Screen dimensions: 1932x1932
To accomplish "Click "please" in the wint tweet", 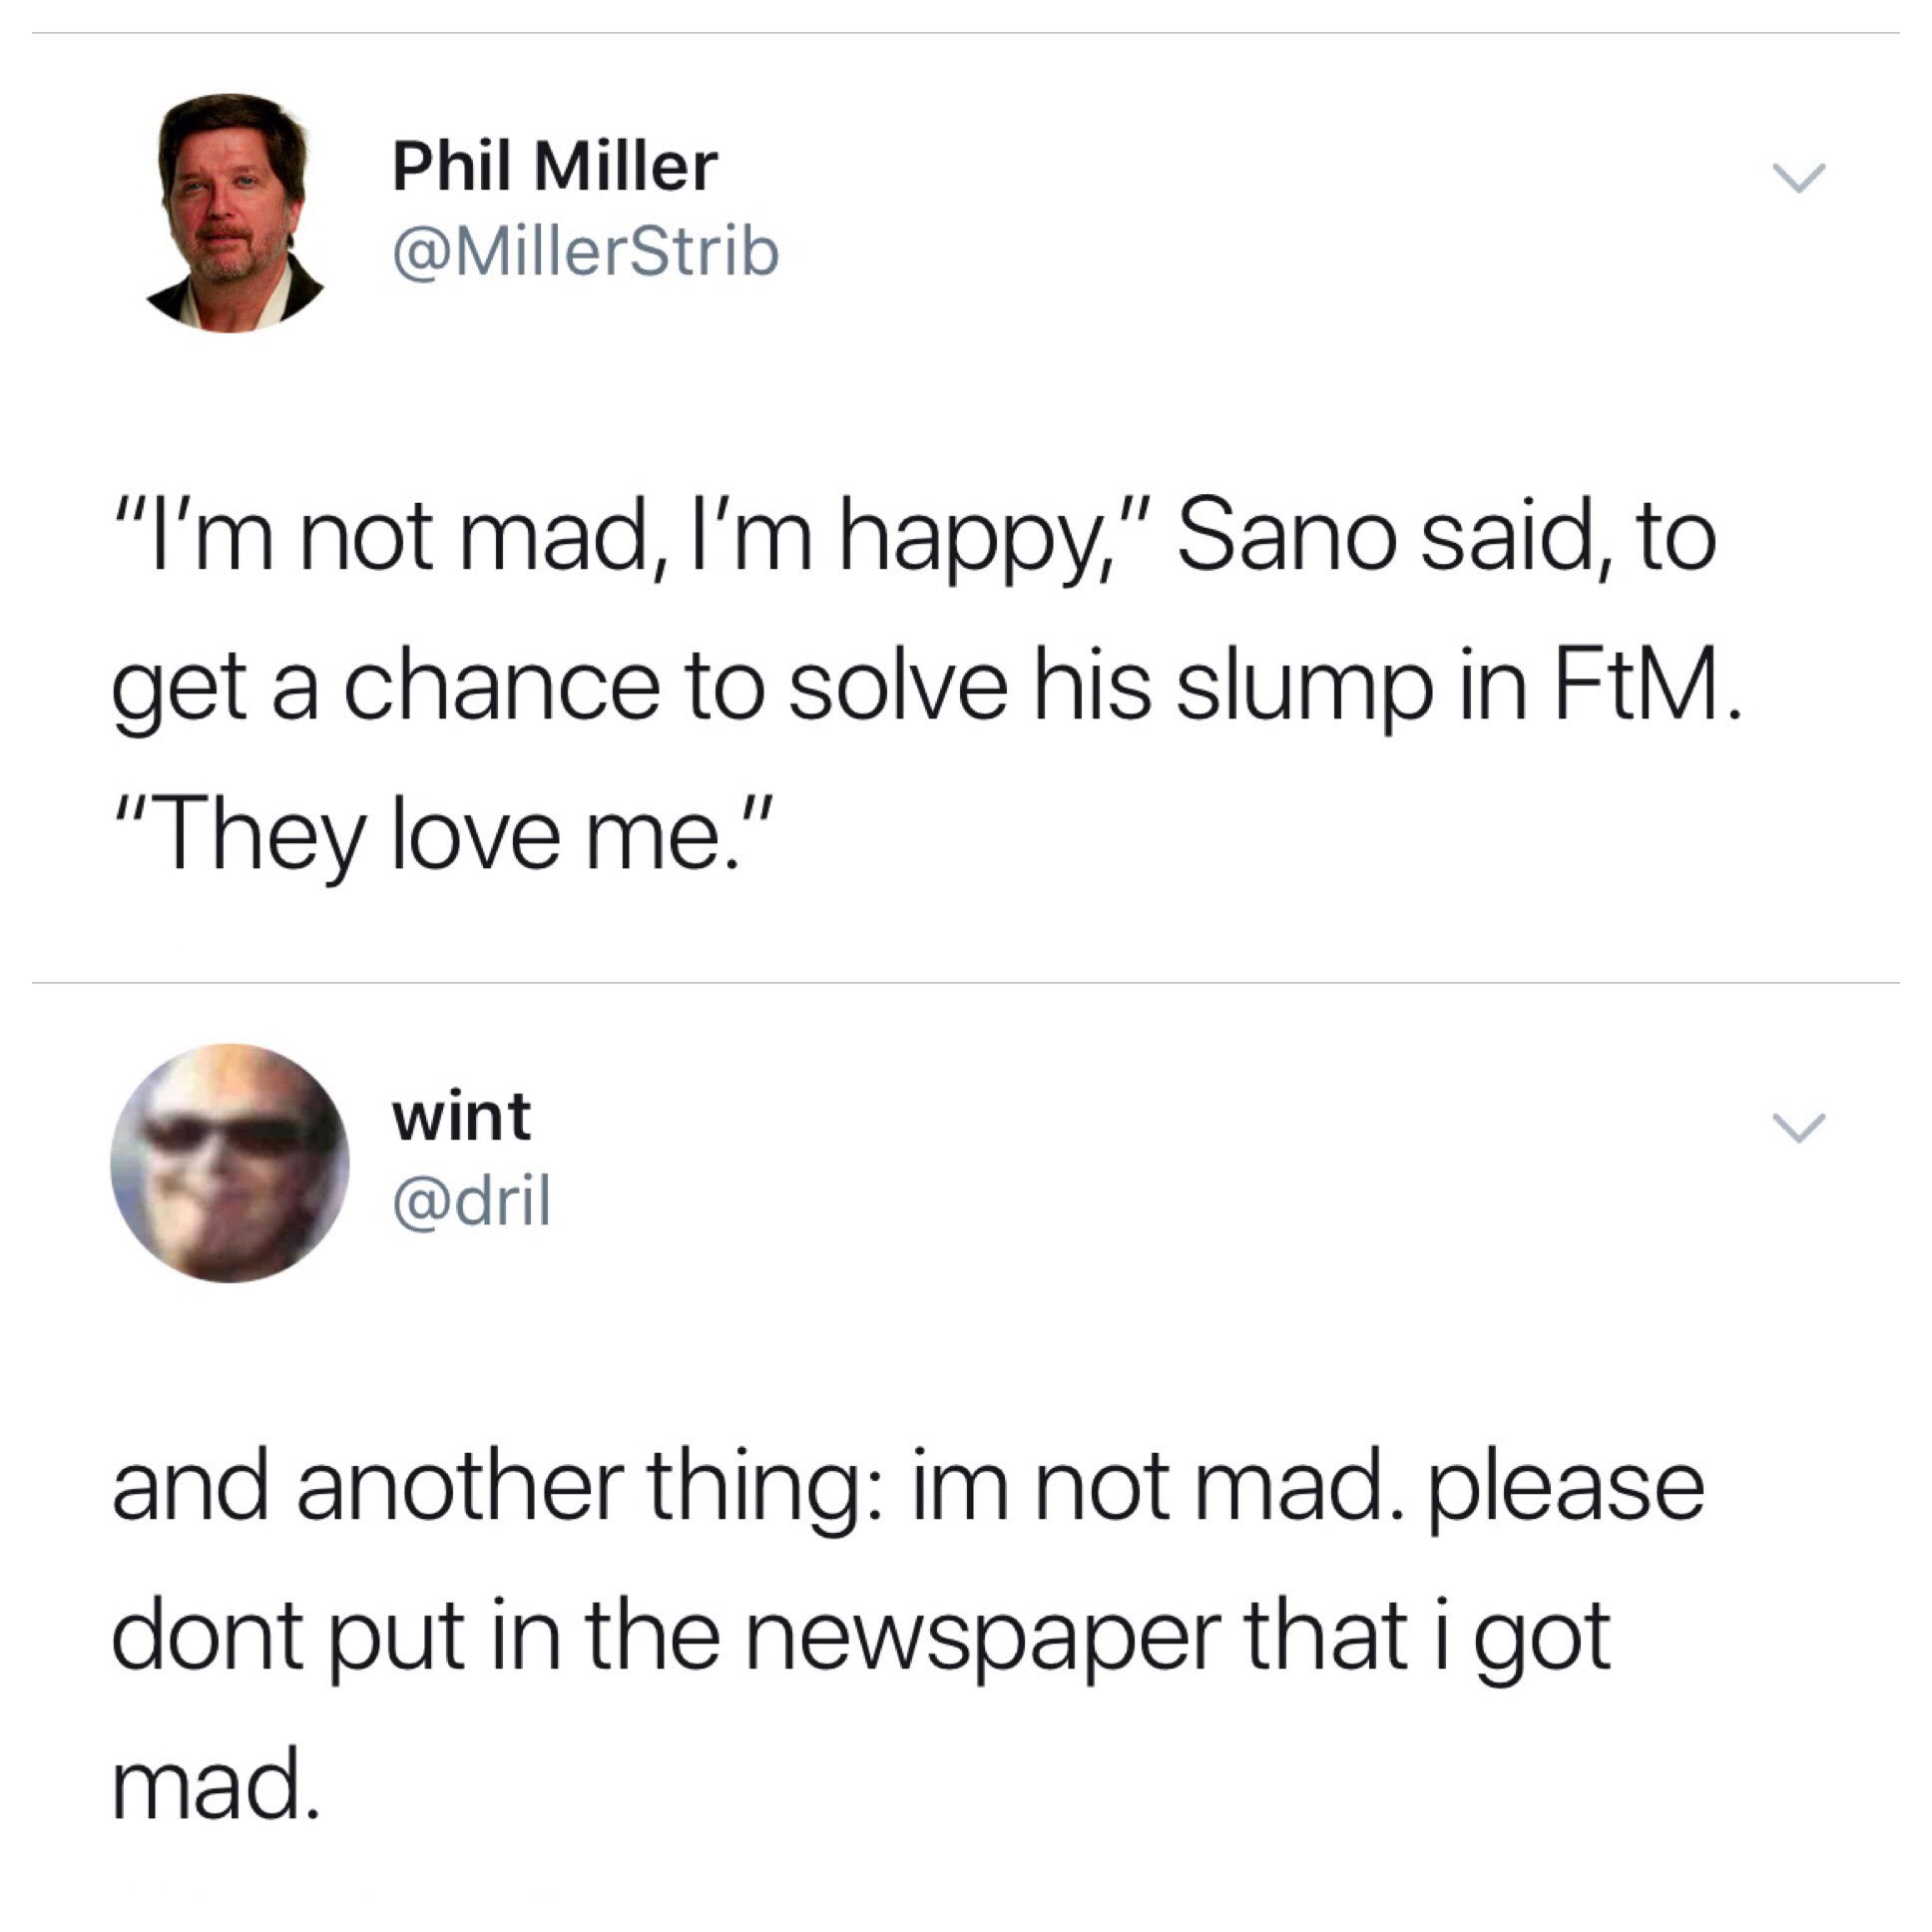I will [1564, 1487].
